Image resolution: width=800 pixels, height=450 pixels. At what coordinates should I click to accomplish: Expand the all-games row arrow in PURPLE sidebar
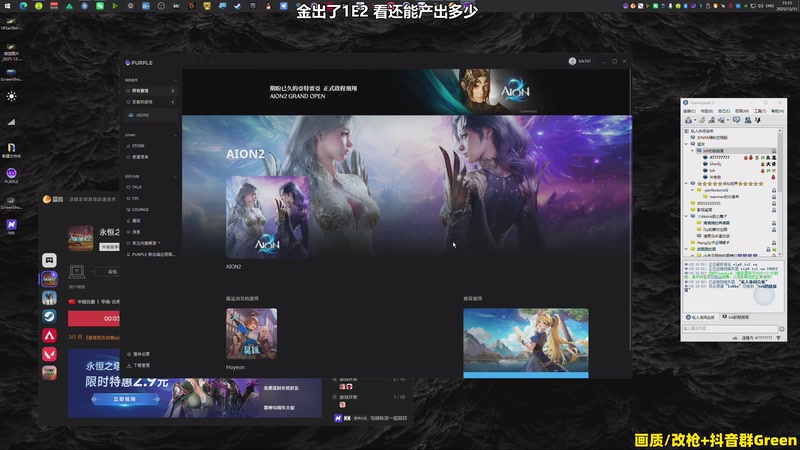coord(172,91)
